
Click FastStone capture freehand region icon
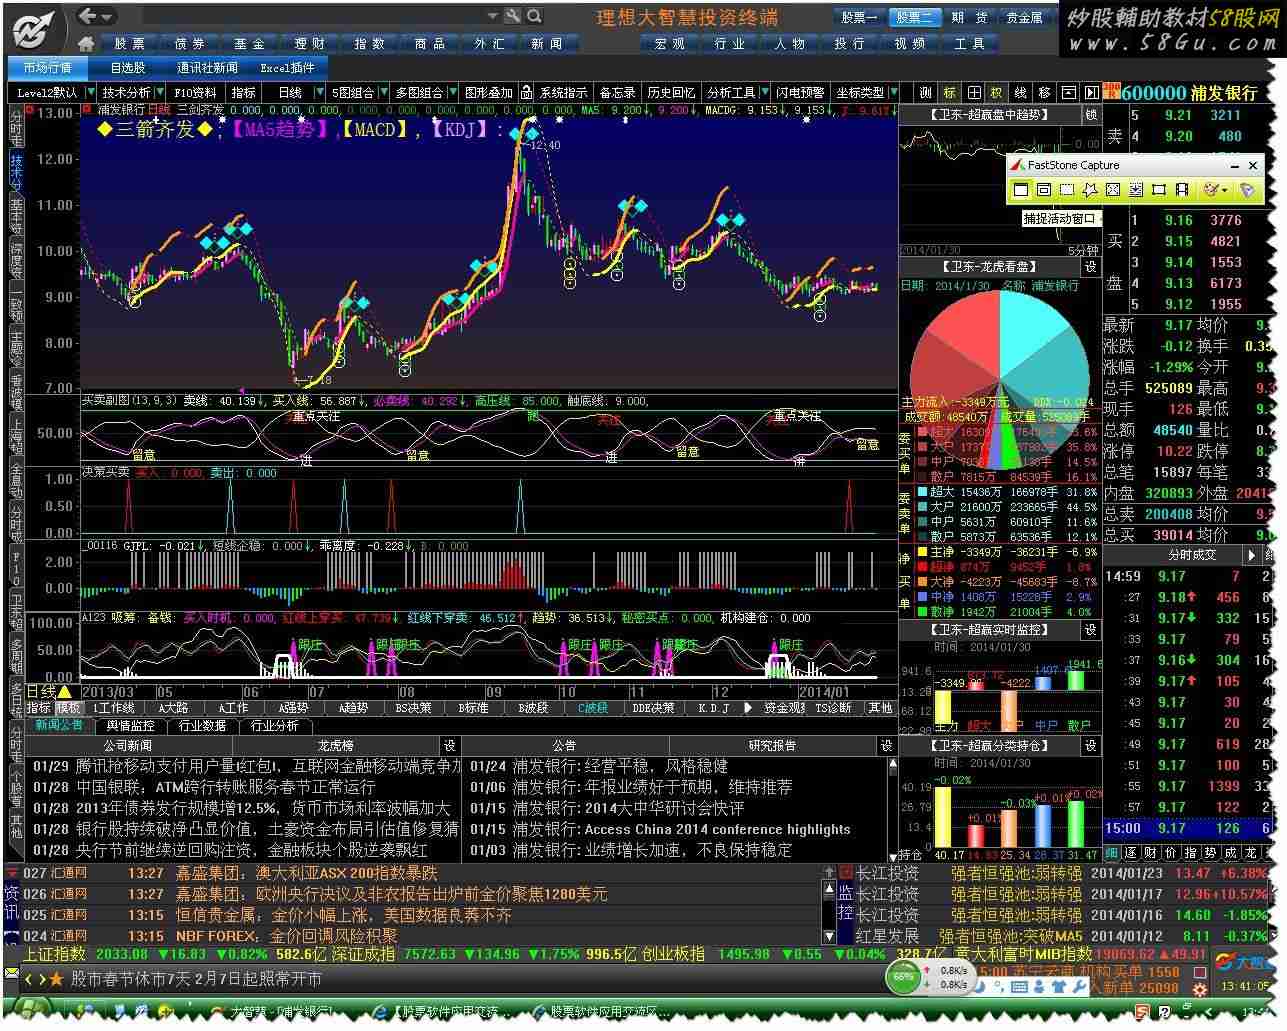[1090, 189]
